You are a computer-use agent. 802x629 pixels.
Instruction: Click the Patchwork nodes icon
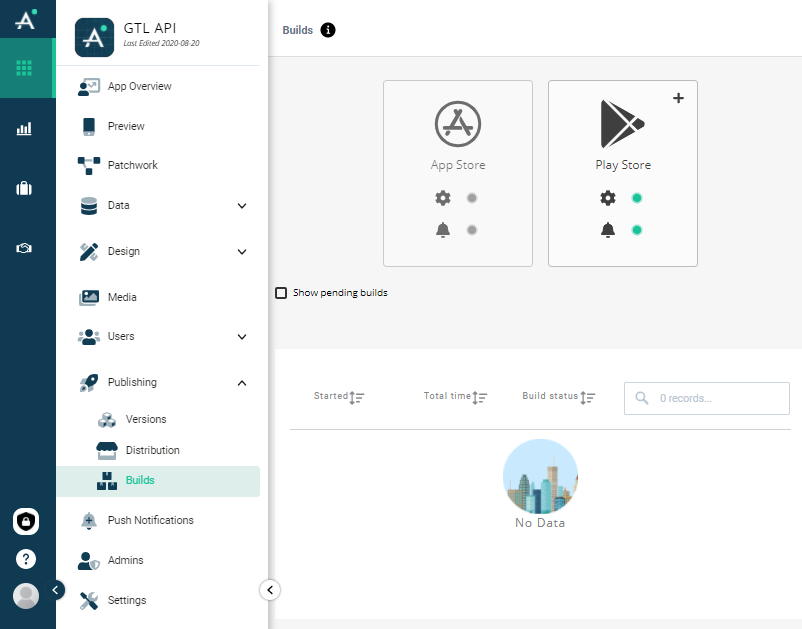coord(89,165)
